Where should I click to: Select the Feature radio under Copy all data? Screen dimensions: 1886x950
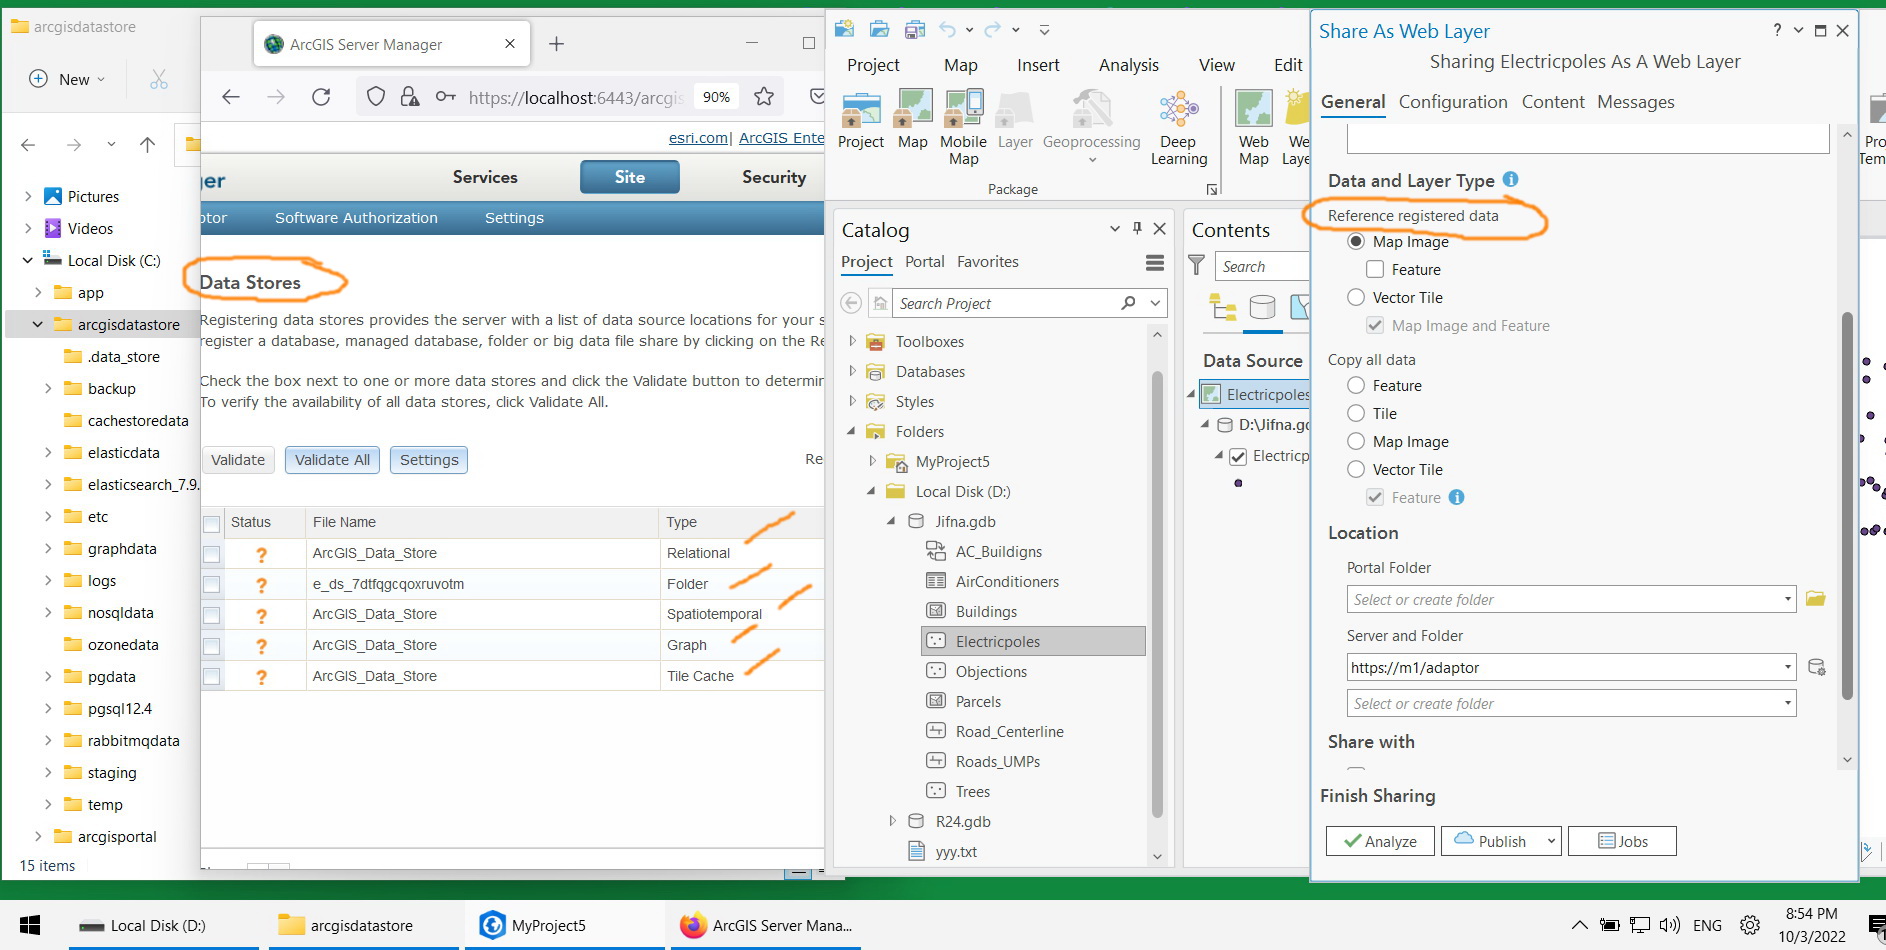(x=1357, y=385)
